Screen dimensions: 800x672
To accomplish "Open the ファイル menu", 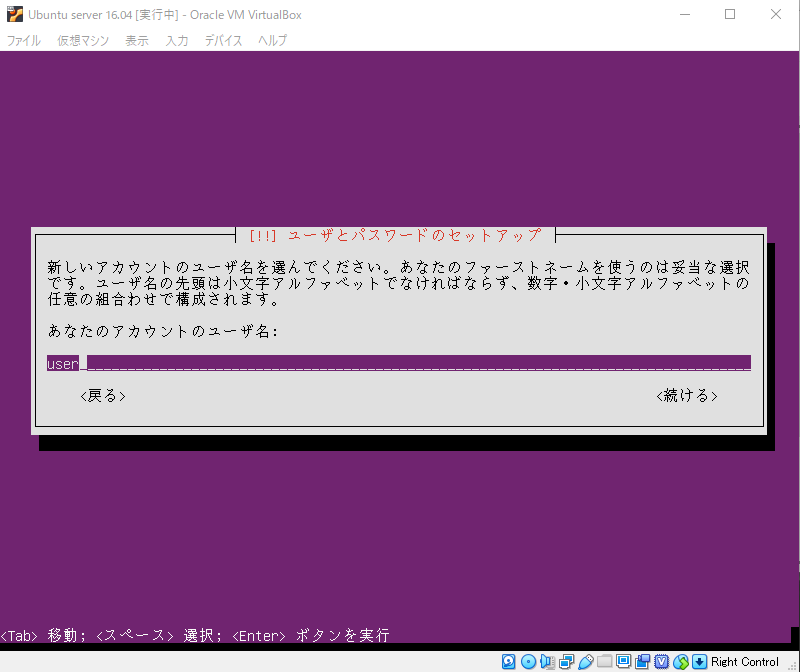I will 23,40.
